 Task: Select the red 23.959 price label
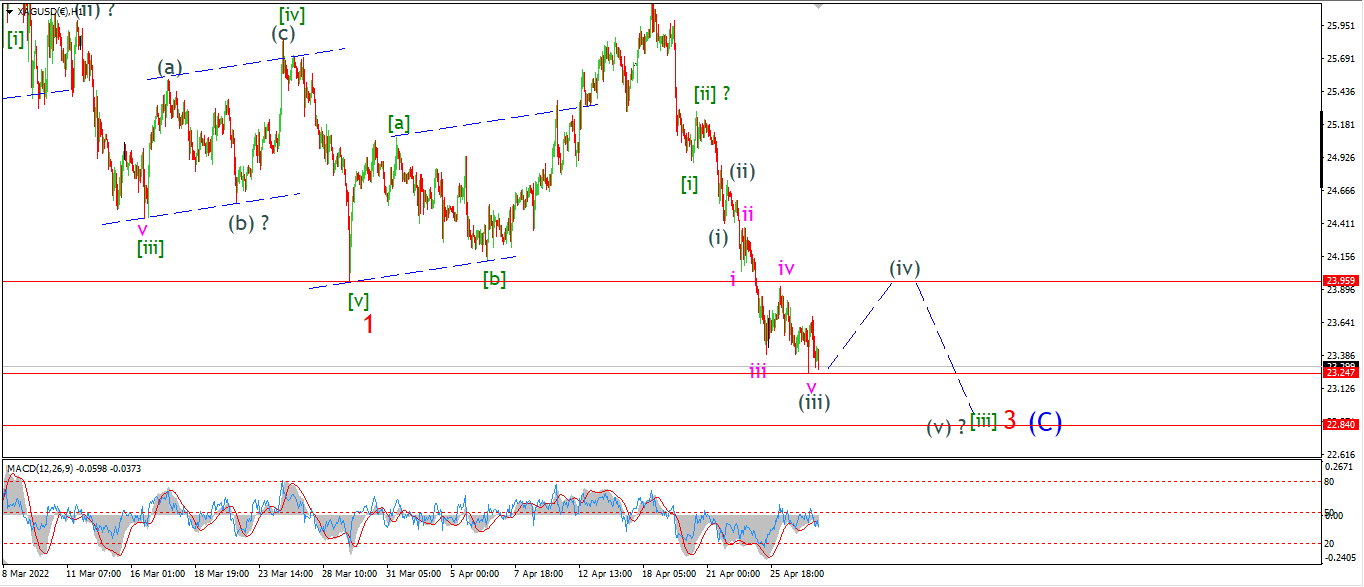1340,281
